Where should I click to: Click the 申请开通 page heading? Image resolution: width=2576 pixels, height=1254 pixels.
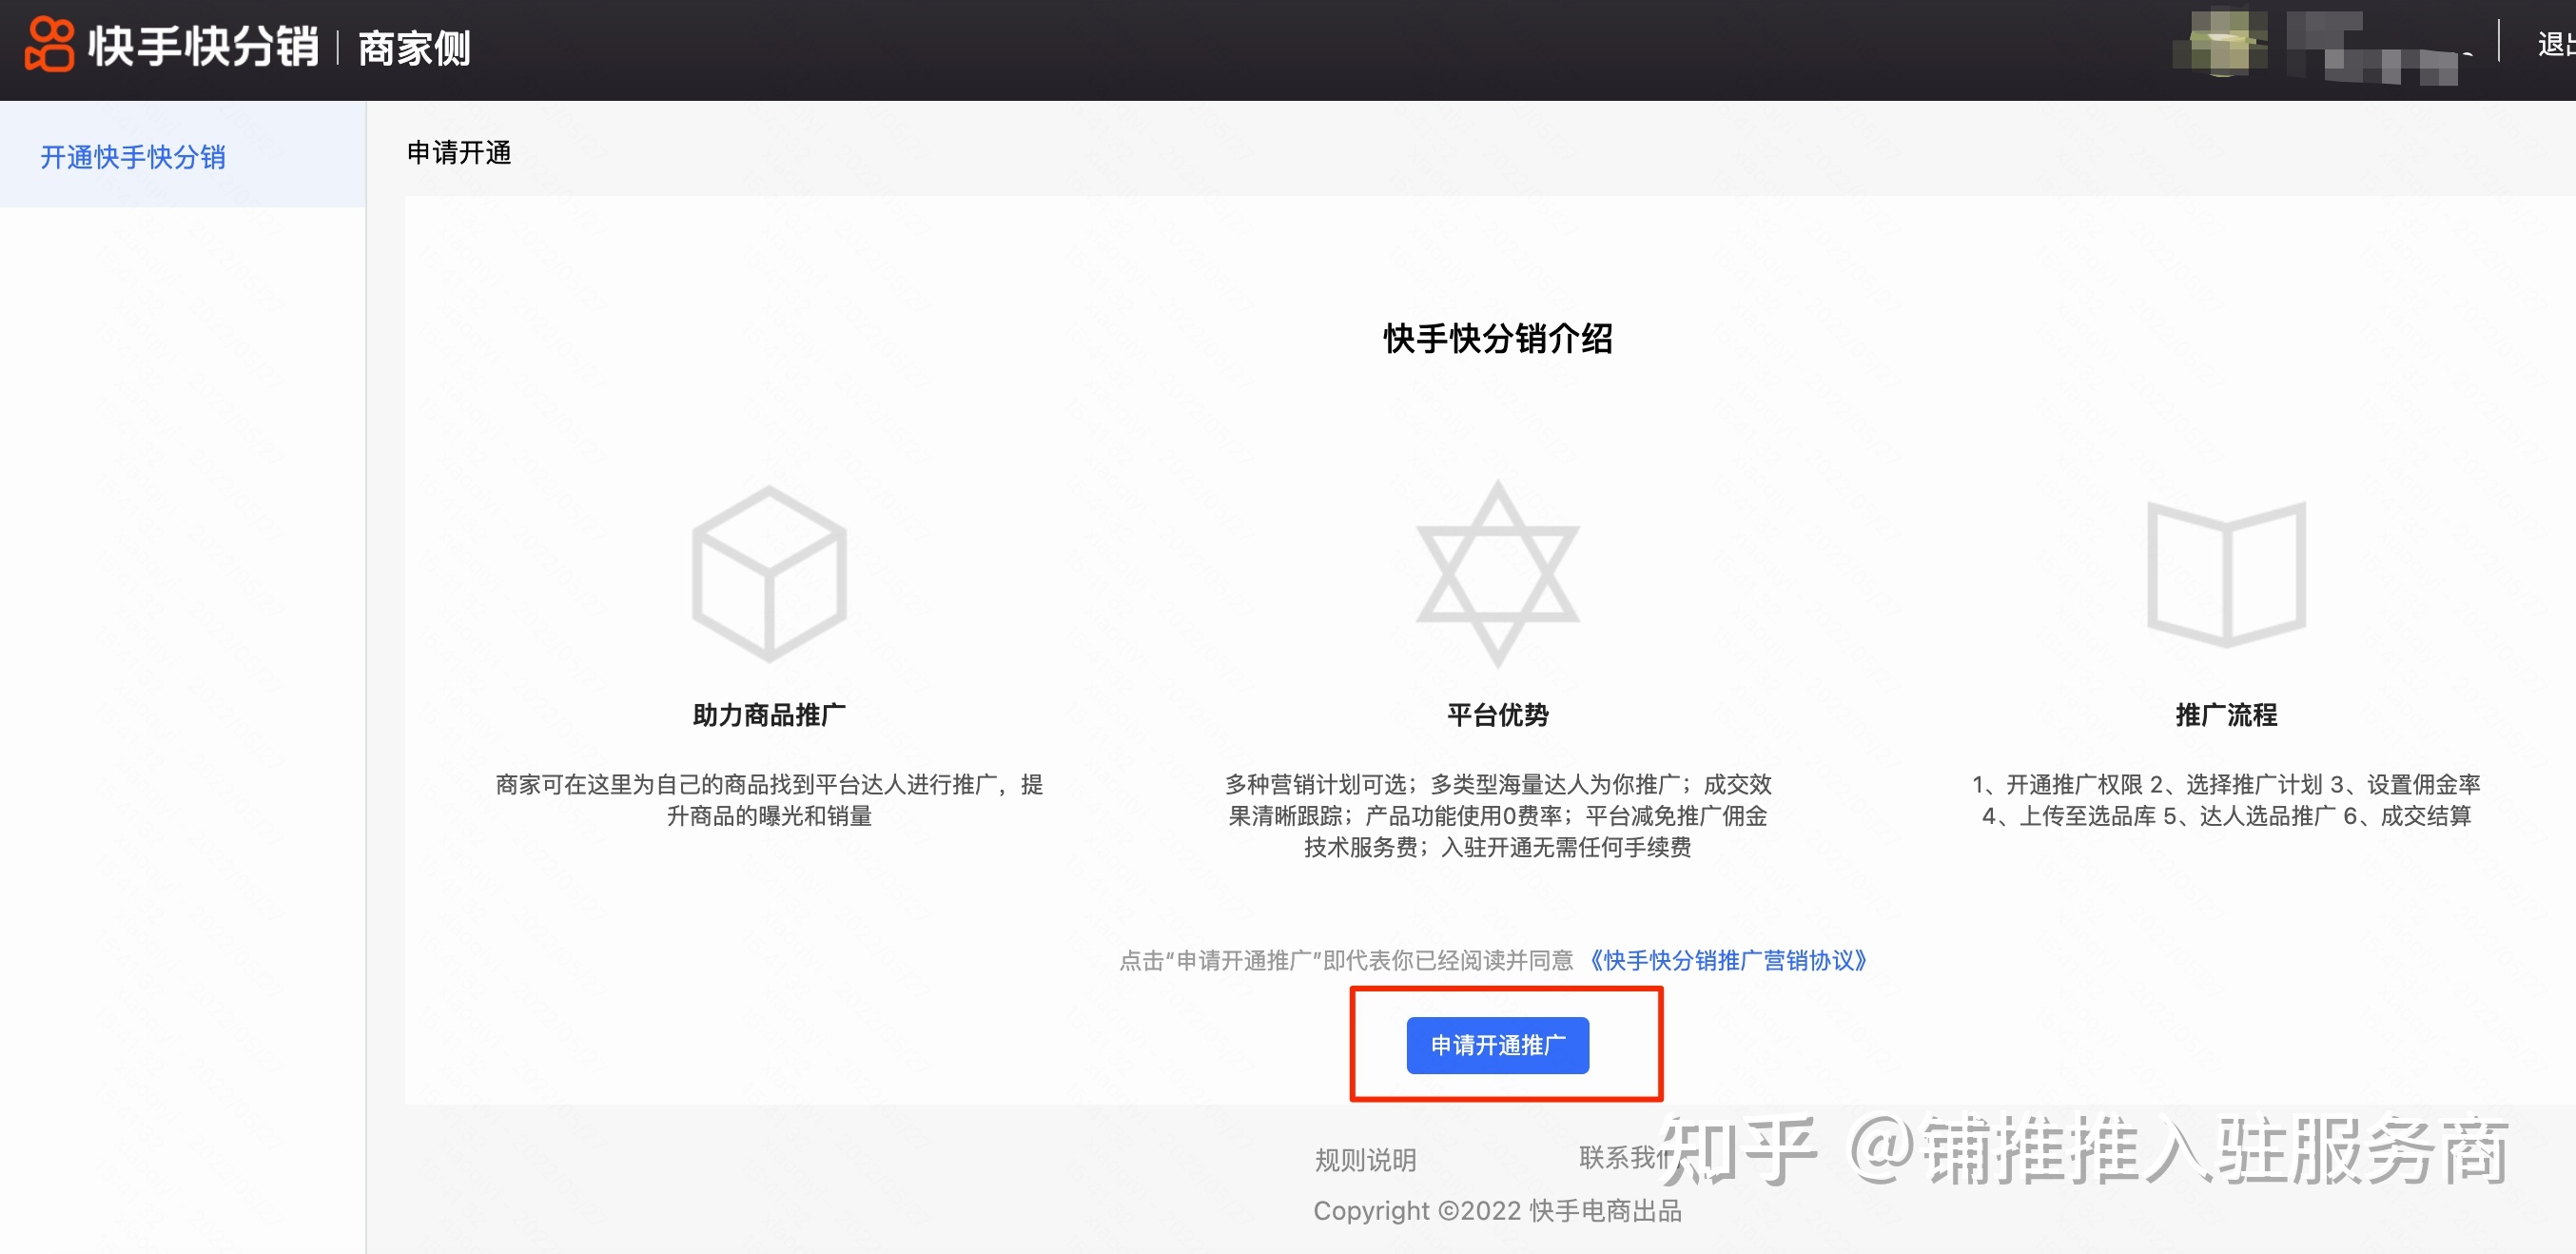[x=459, y=152]
